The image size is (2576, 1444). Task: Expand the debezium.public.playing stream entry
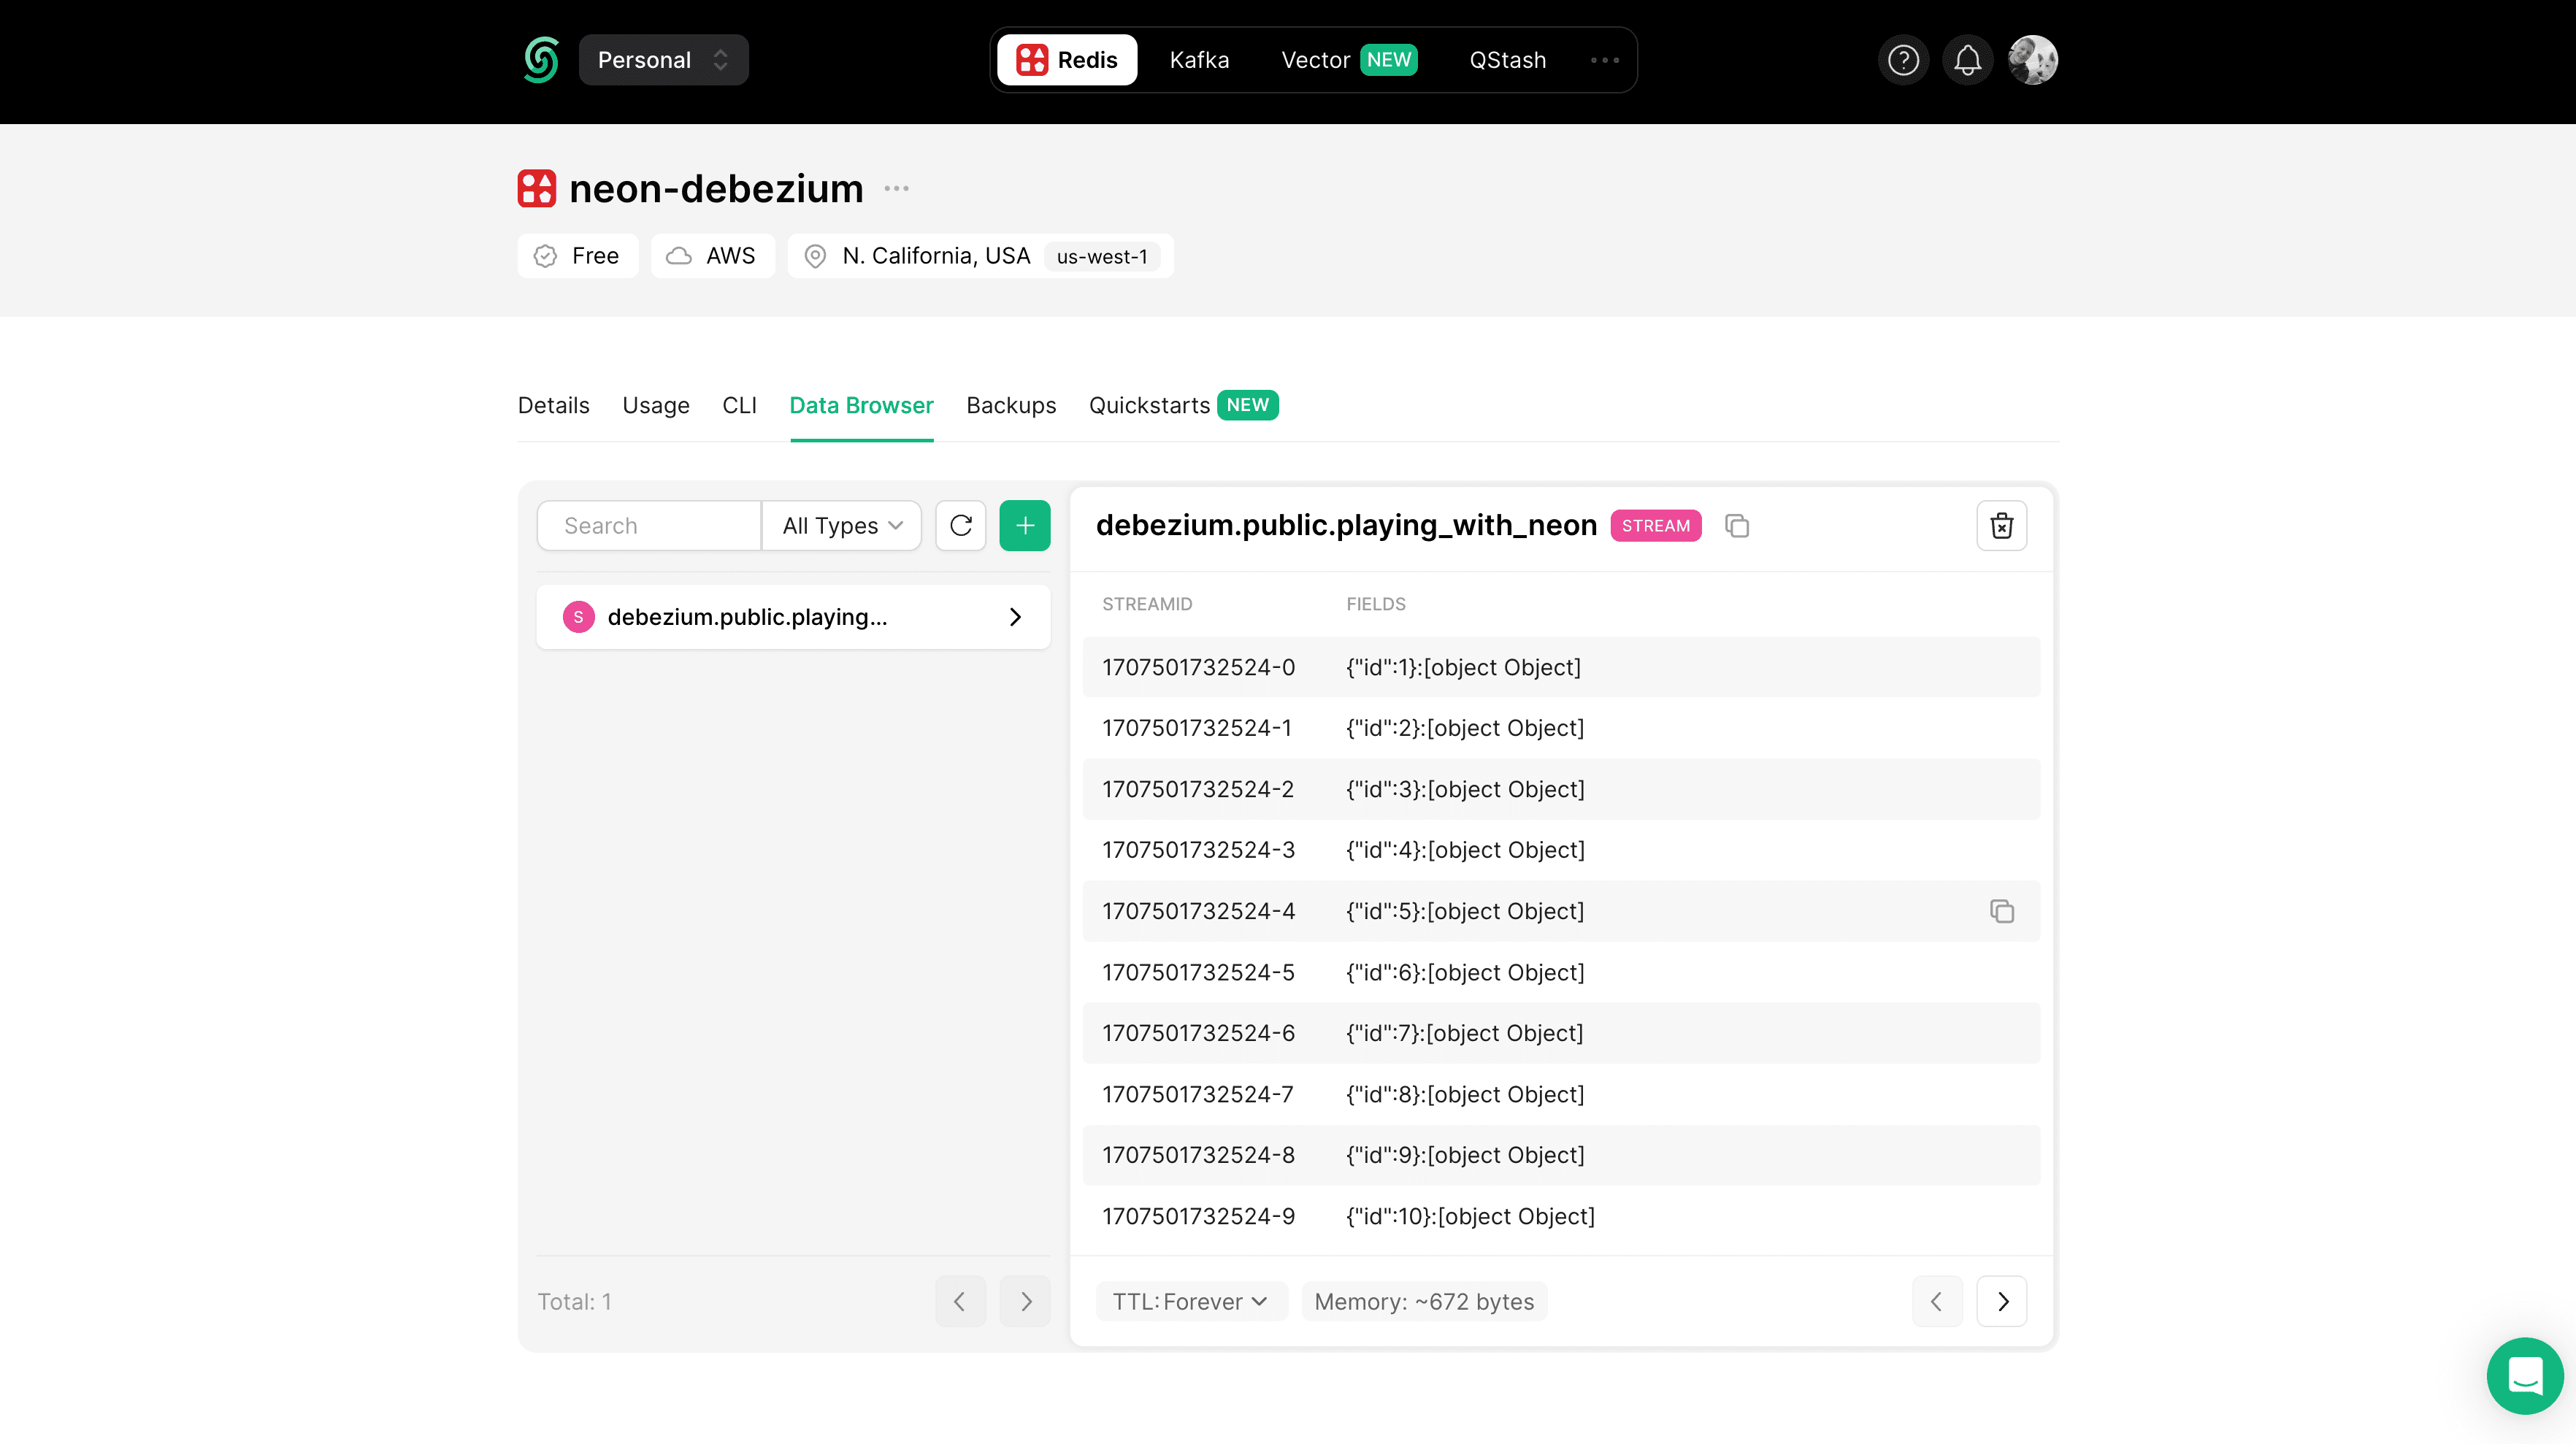coord(1015,617)
